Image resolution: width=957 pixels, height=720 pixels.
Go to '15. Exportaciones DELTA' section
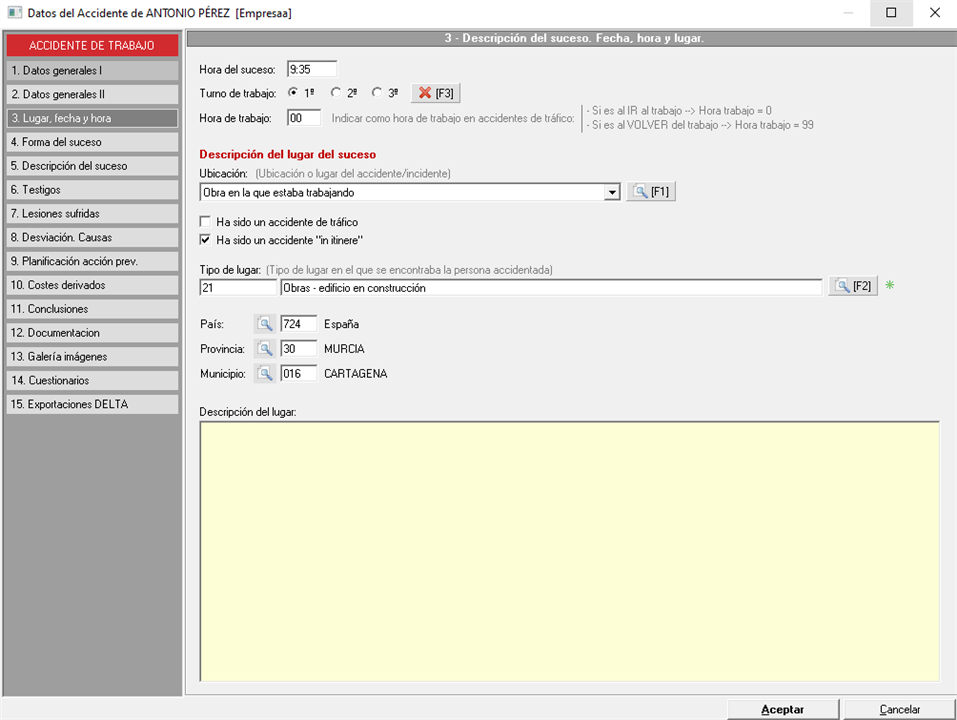coord(91,405)
